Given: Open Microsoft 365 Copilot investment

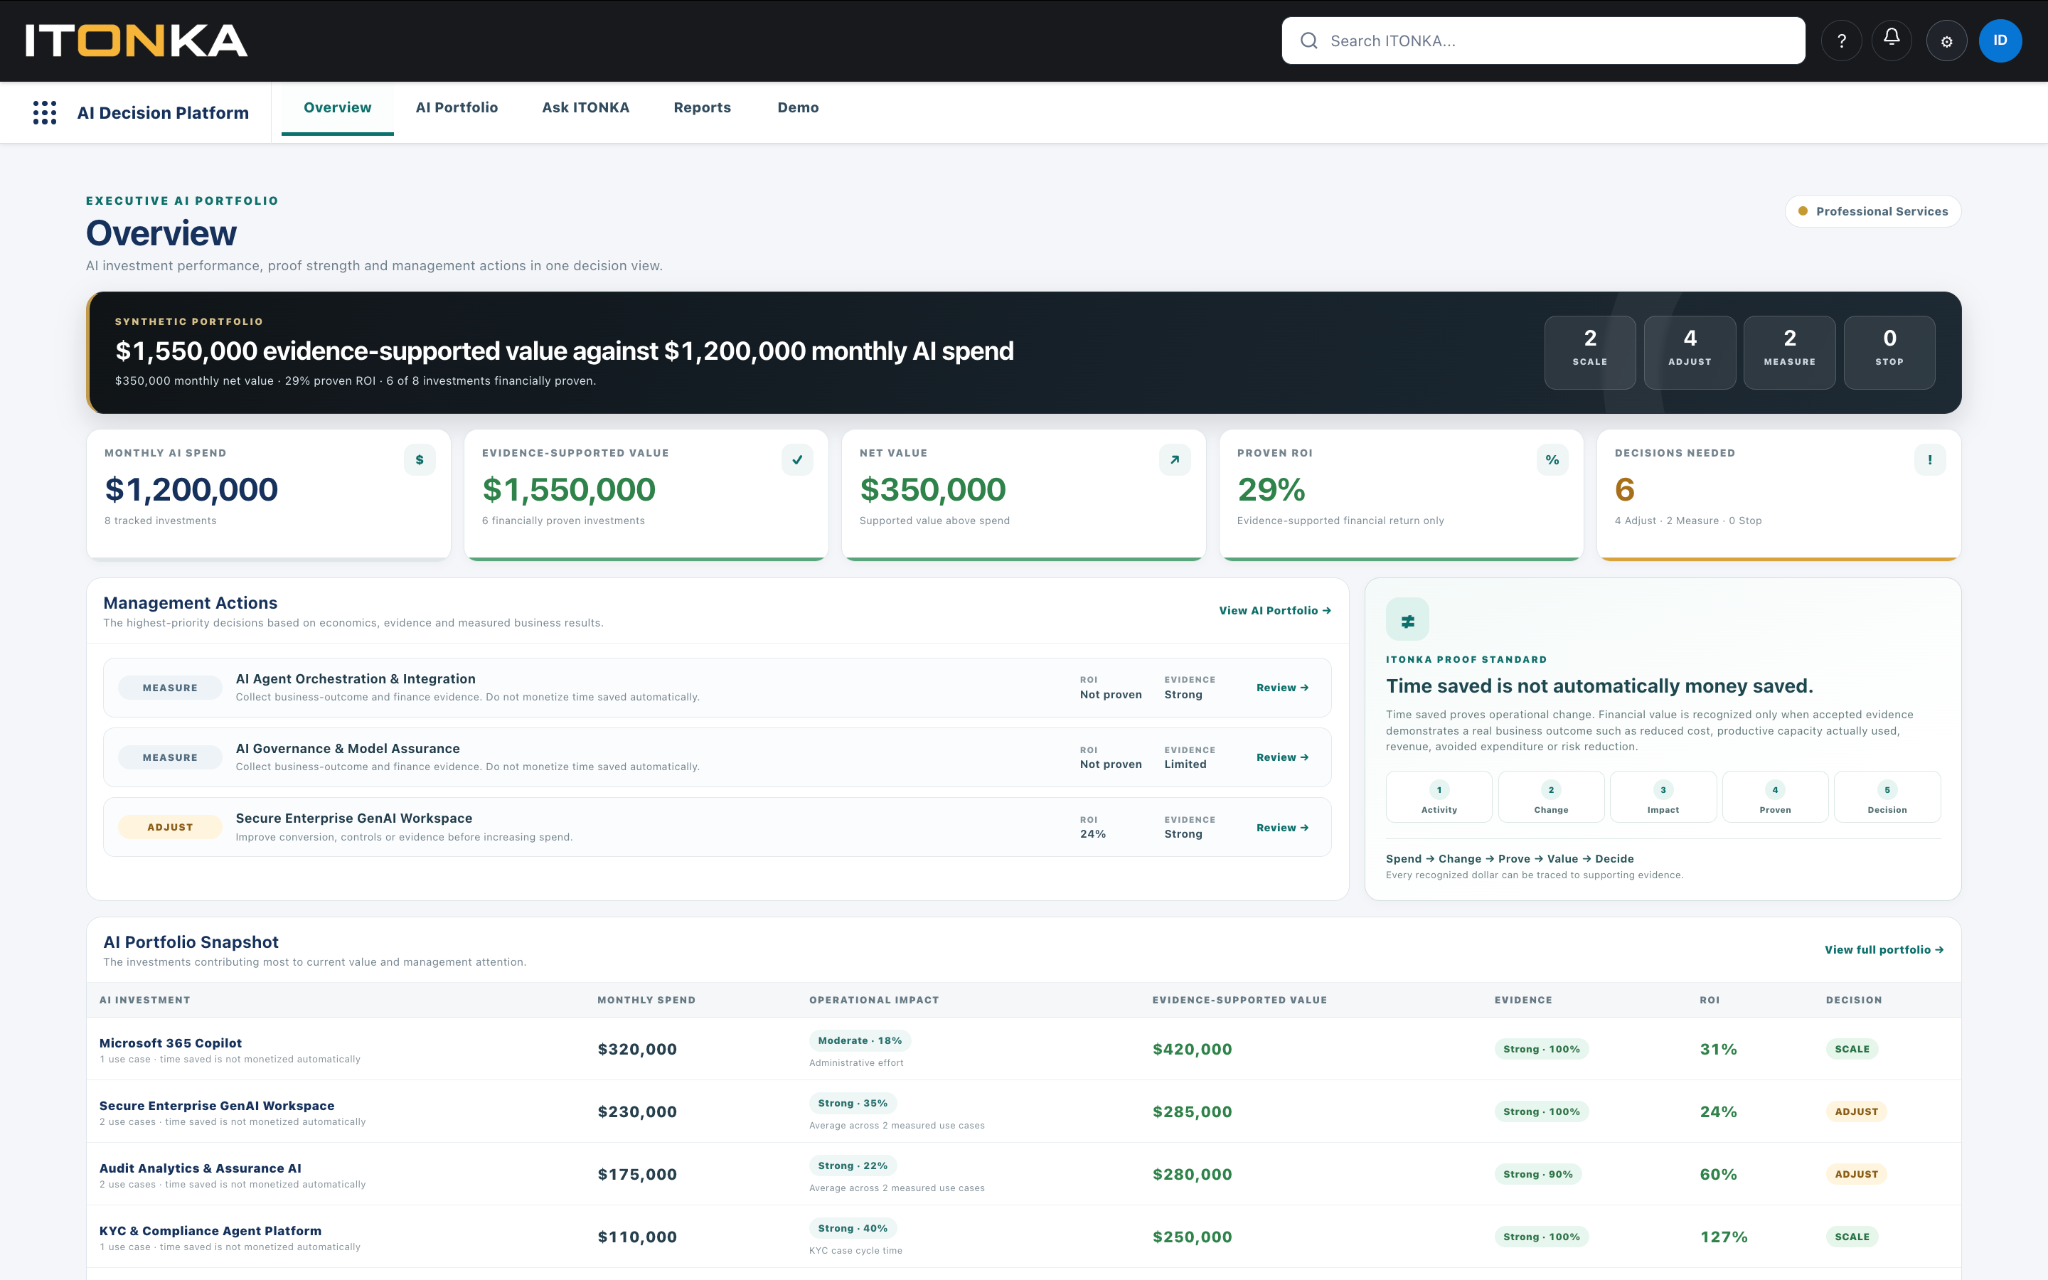Looking at the screenshot, I should (170, 1043).
